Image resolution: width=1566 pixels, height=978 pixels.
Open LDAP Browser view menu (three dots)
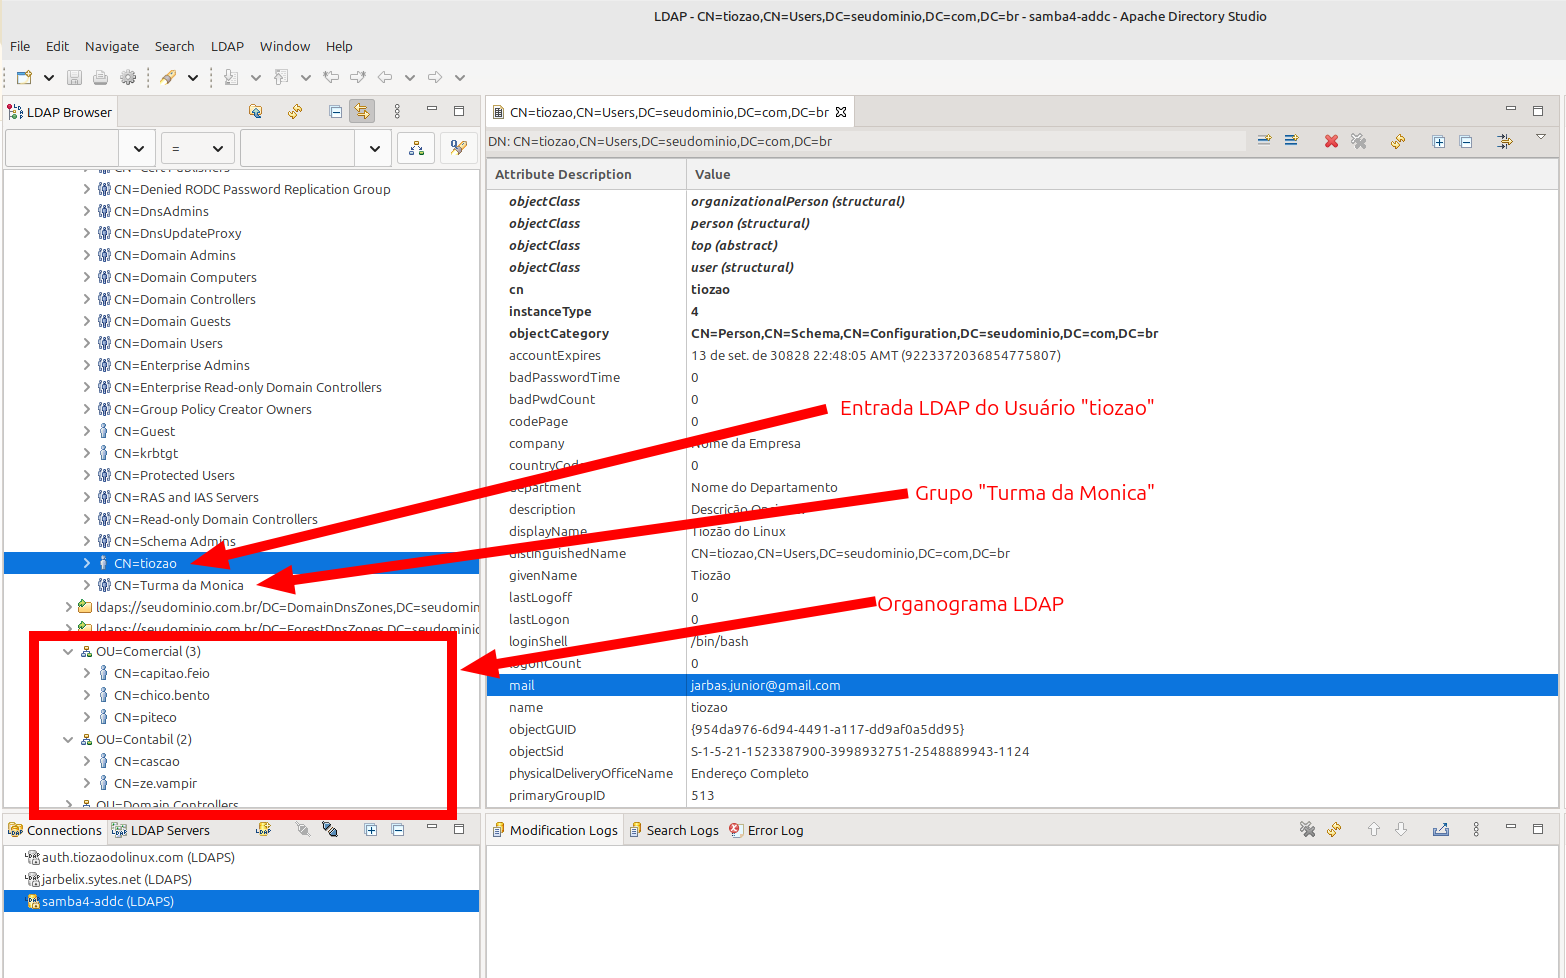pyautogui.click(x=397, y=111)
